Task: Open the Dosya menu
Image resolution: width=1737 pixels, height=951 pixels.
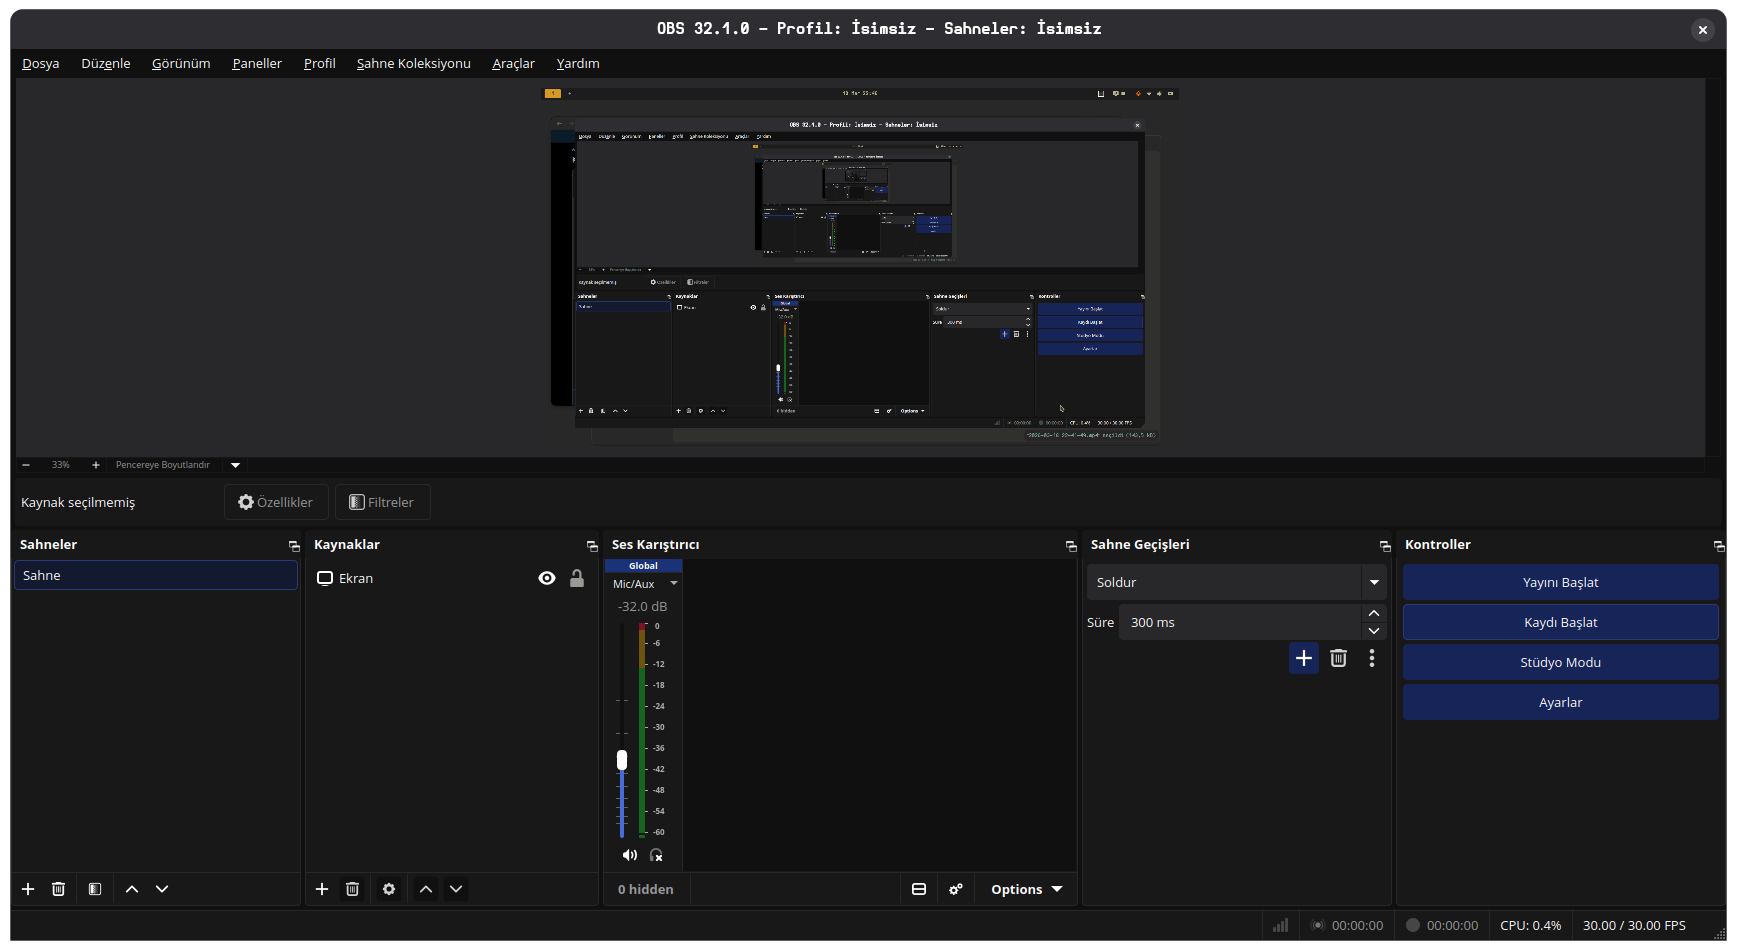Action: click(x=41, y=63)
